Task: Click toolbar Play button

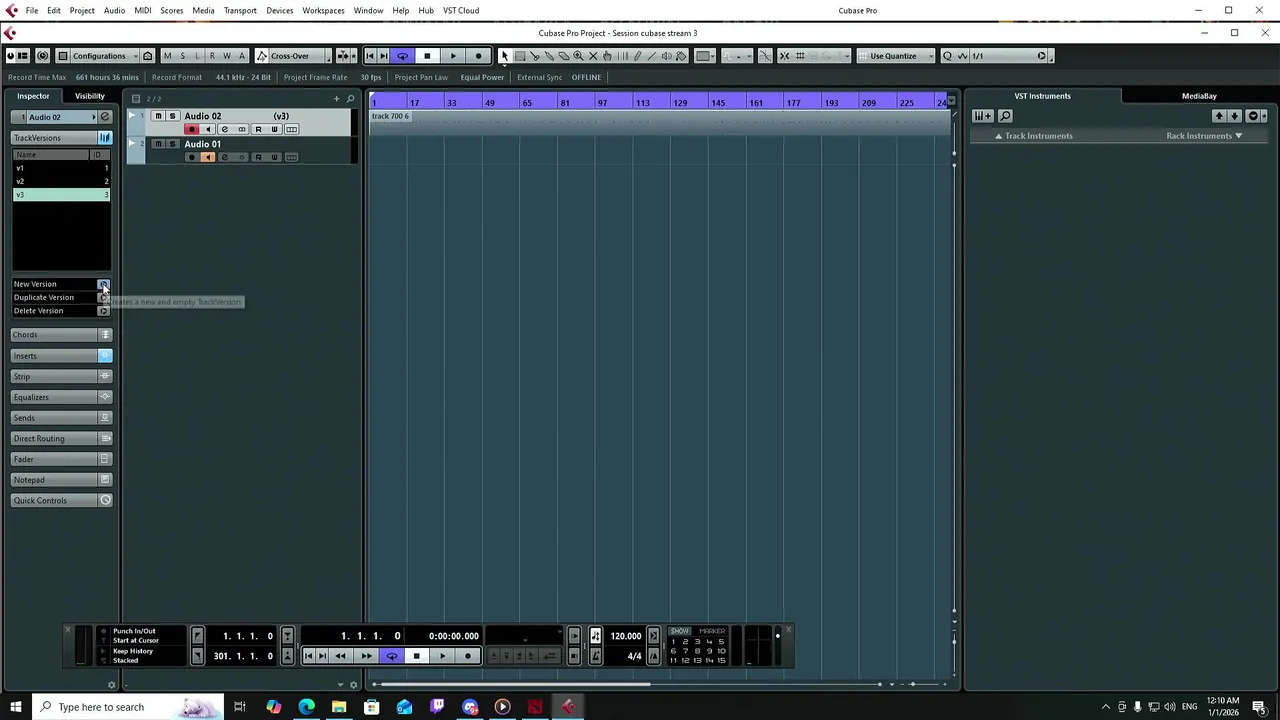Action: click(453, 56)
